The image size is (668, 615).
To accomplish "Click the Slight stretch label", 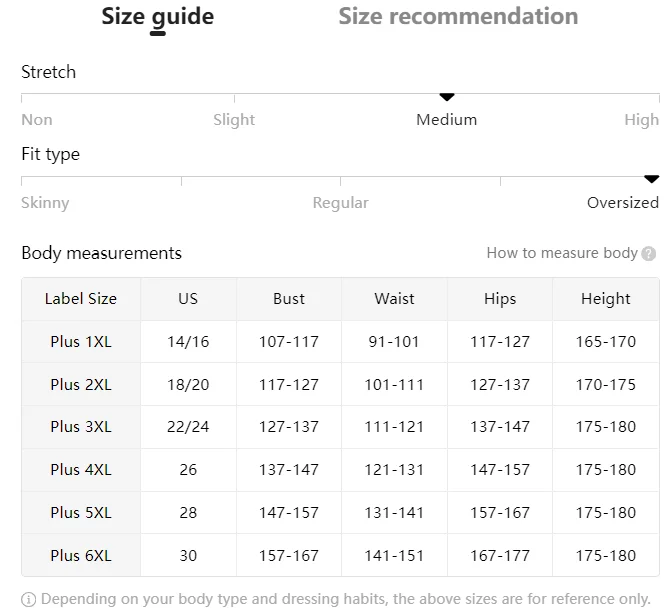I will 234,120.
